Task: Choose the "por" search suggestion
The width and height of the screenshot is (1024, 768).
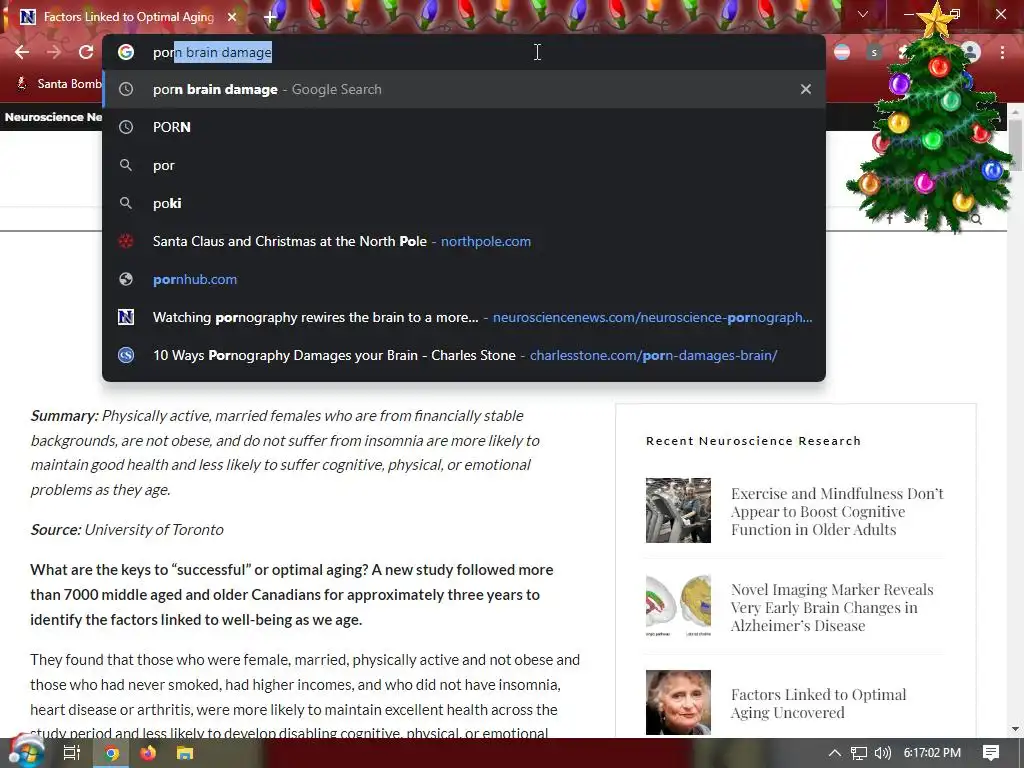Action: pos(464,165)
